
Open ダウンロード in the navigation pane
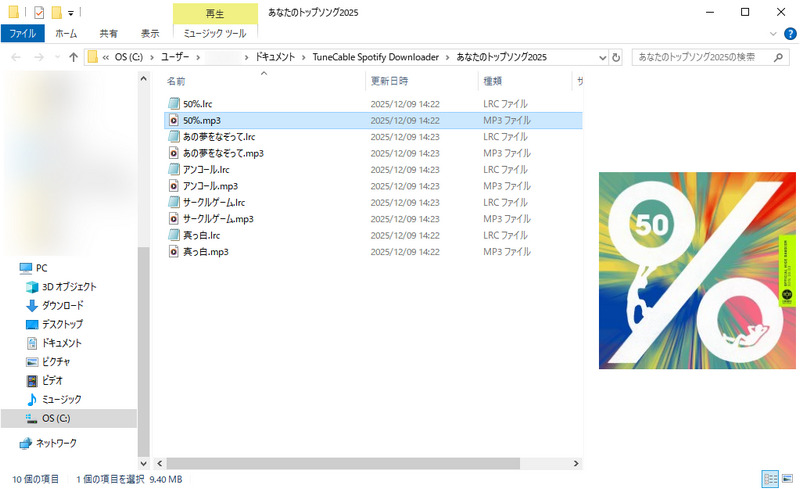pos(55,305)
